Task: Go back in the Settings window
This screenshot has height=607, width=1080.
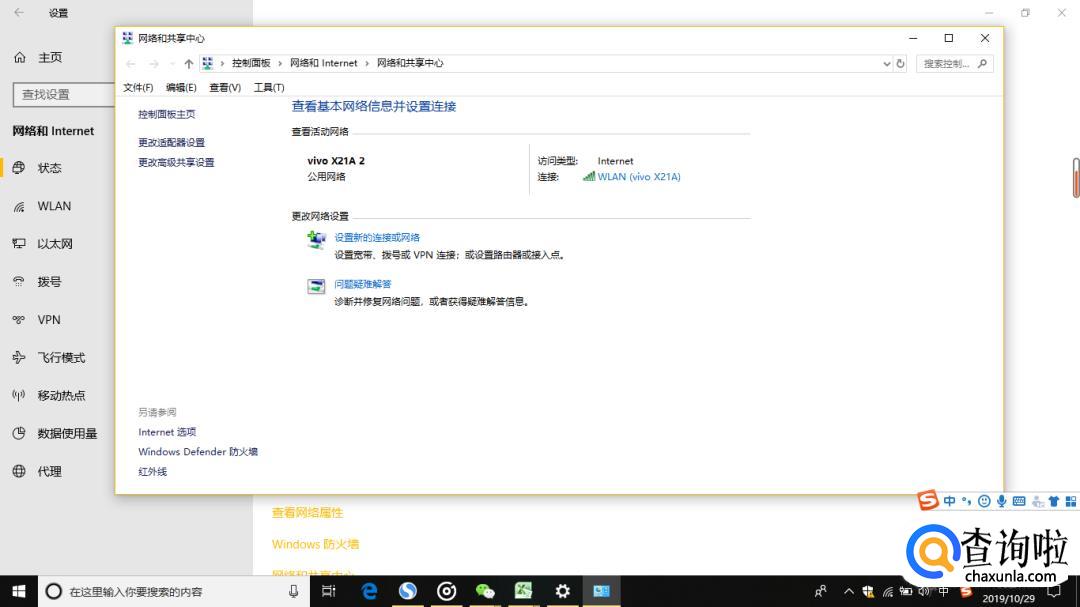Action: (19, 12)
